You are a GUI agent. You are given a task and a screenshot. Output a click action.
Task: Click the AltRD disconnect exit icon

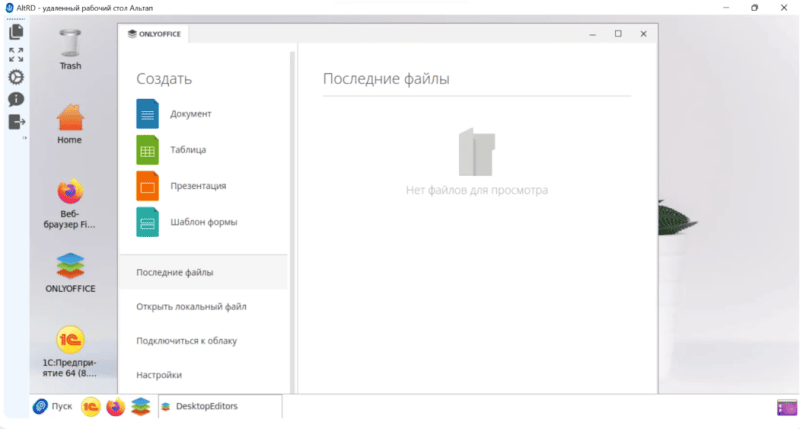click(x=16, y=122)
